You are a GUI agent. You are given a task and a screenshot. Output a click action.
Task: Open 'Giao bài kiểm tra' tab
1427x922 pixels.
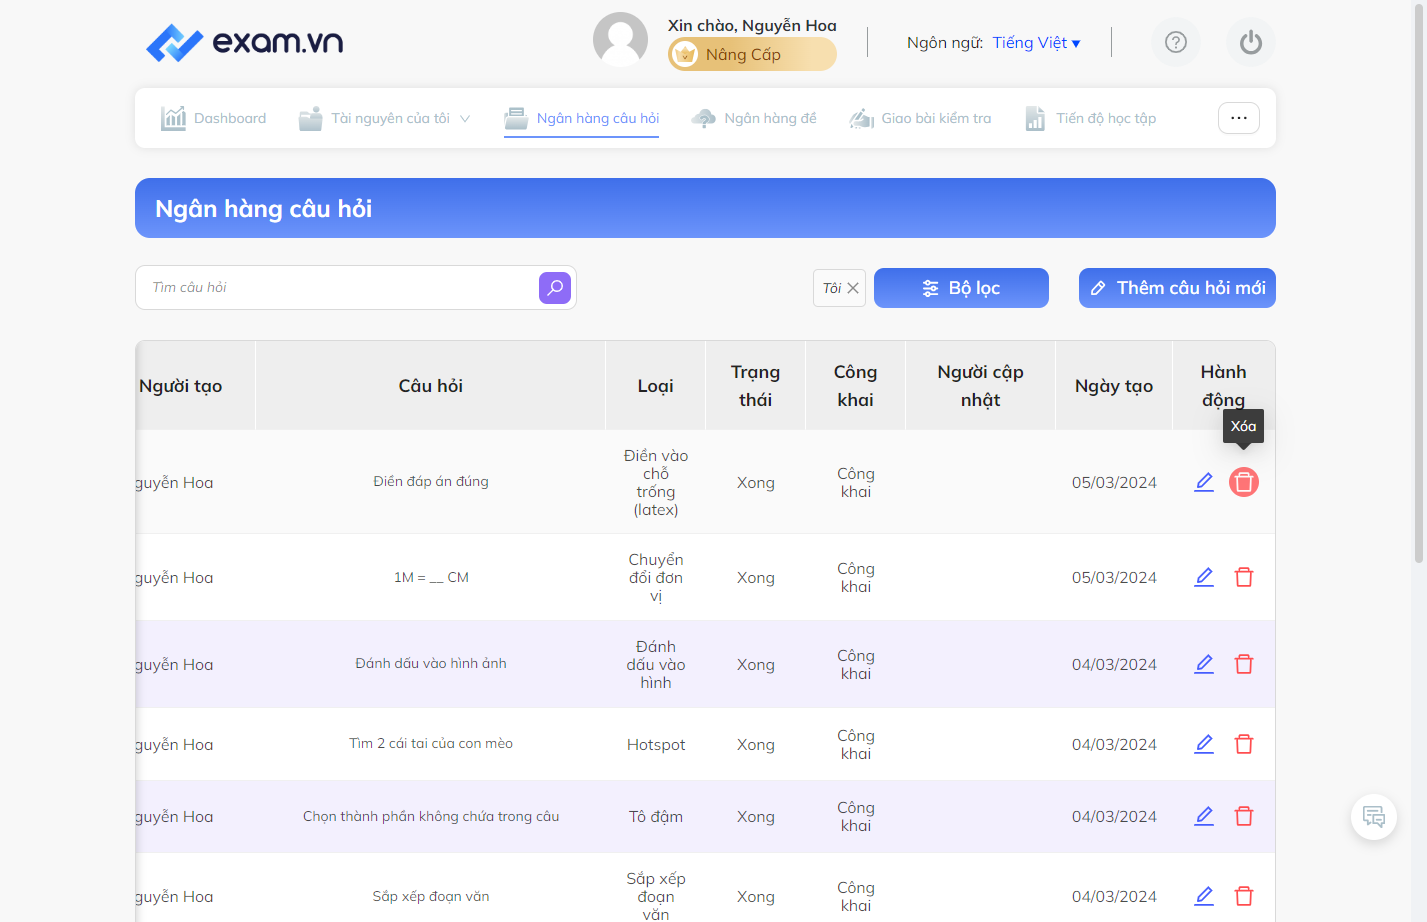click(x=920, y=118)
